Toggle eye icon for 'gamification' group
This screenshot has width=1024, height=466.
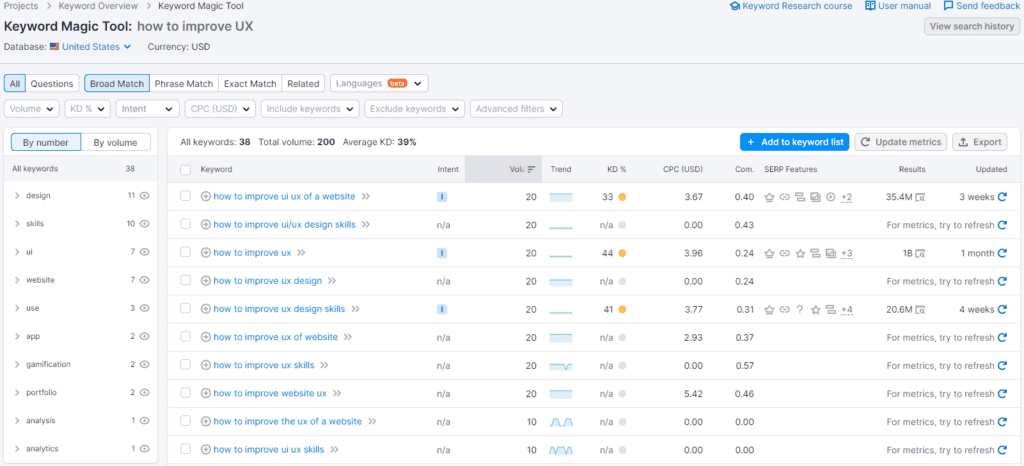(144, 364)
